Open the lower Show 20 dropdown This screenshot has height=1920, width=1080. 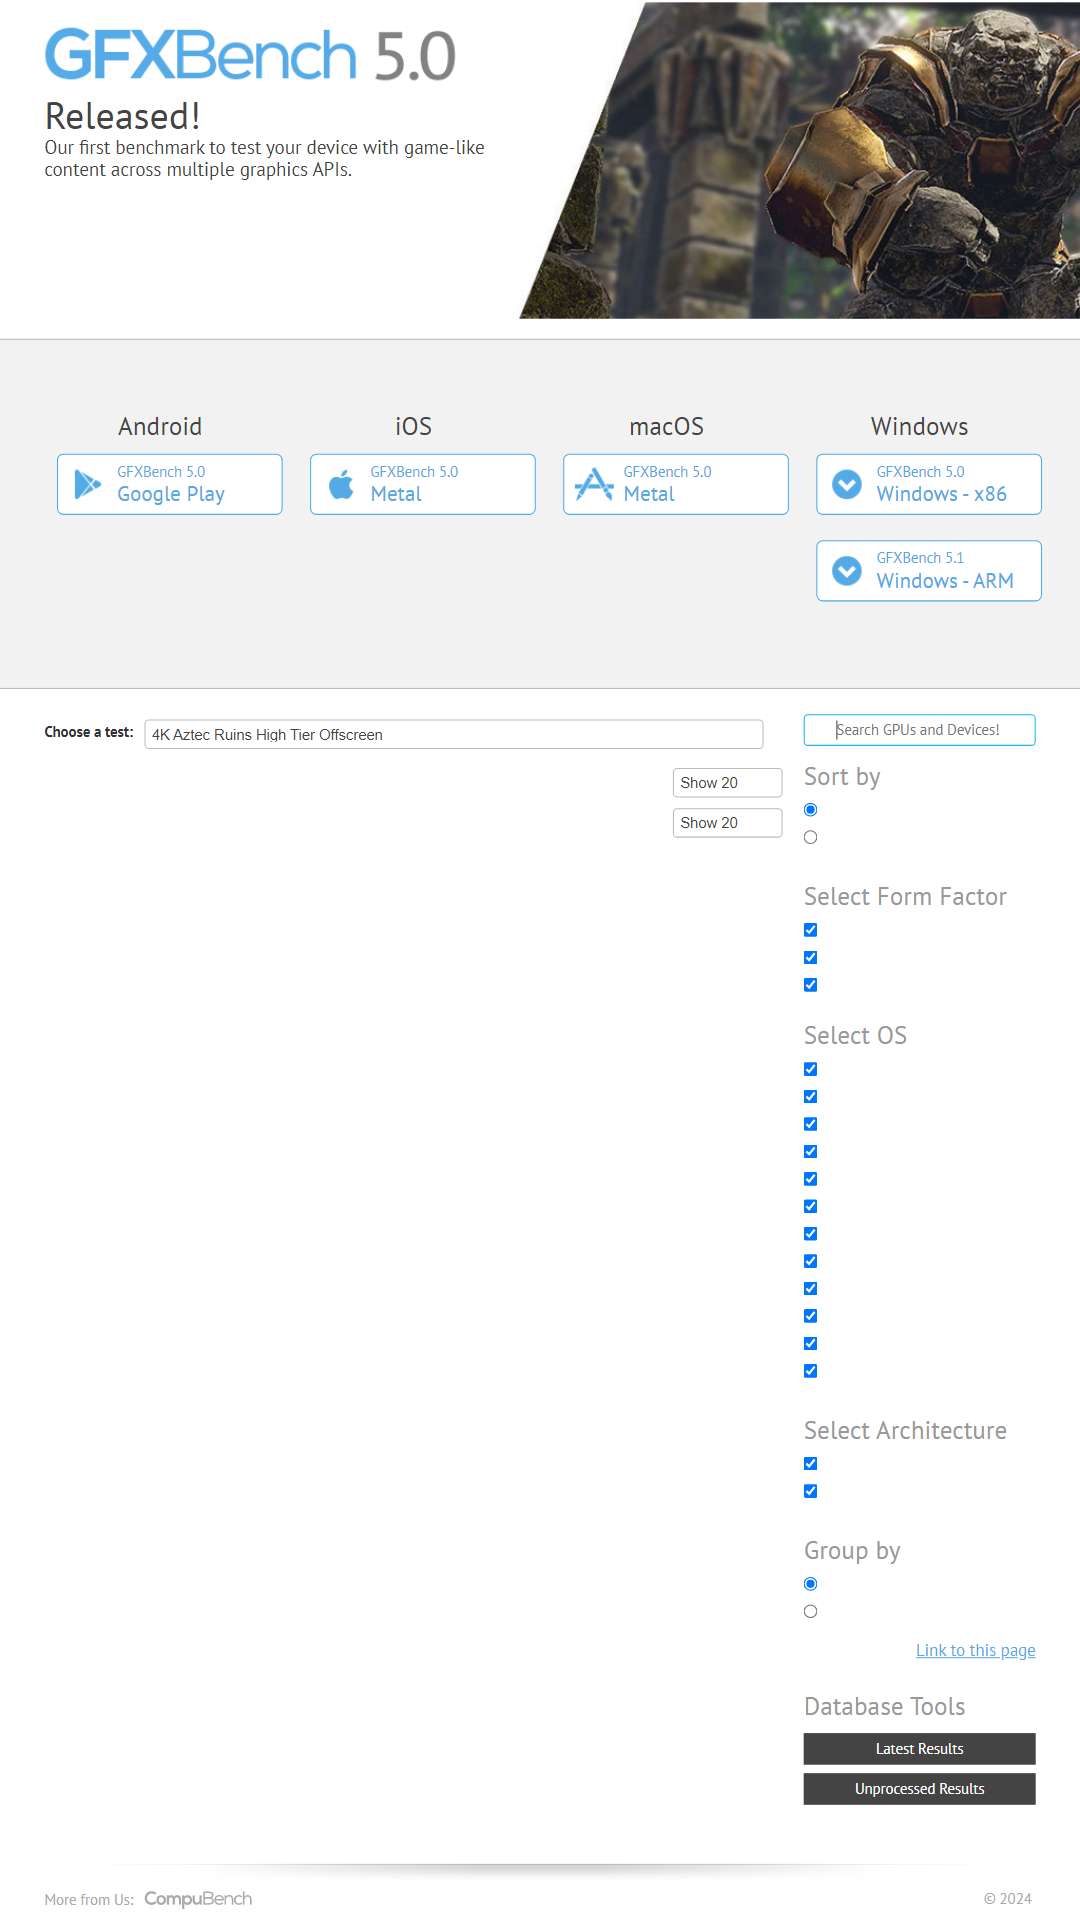(727, 823)
